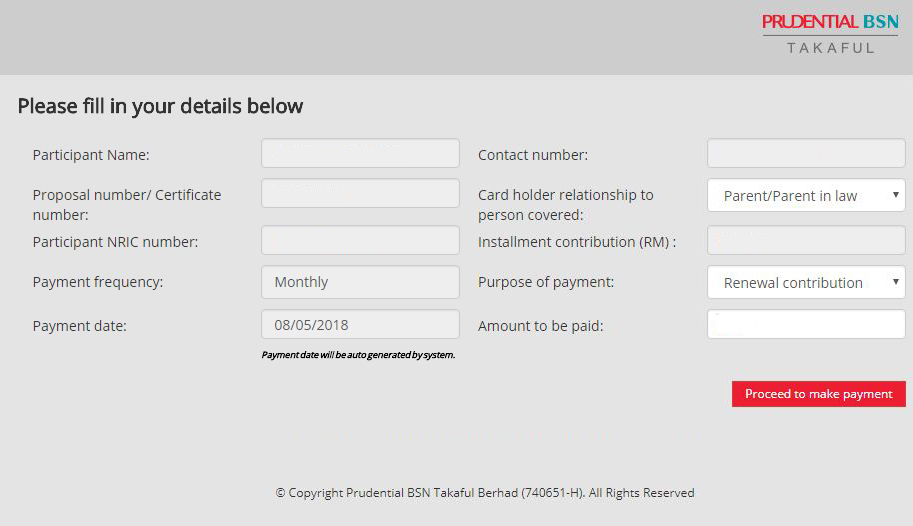Screen dimensions: 913x526
Task: Click the Participant Name input field
Action: coord(360,154)
